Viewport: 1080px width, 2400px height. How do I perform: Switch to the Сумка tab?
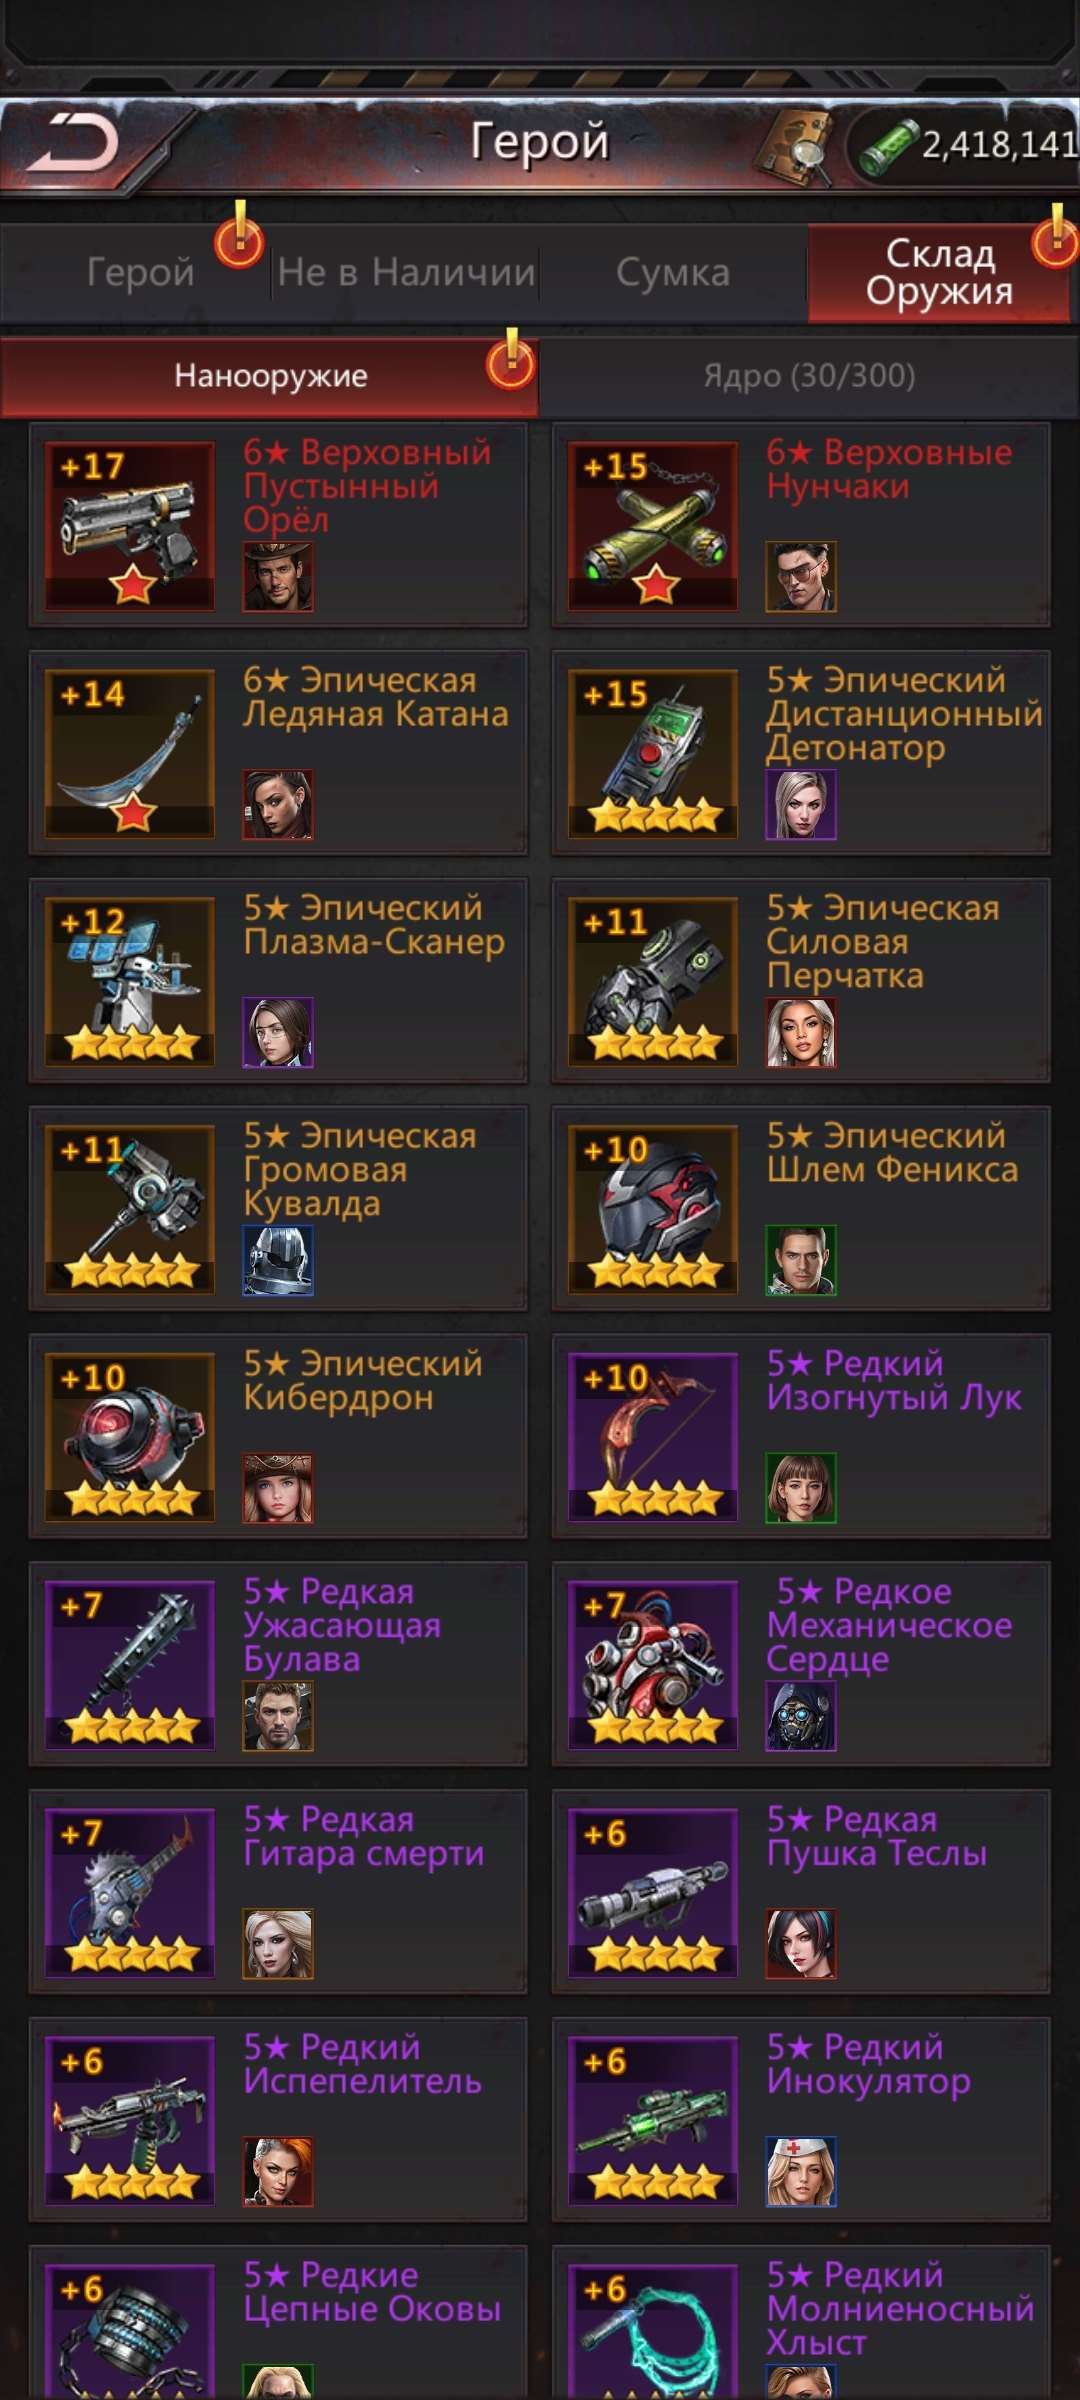click(673, 272)
